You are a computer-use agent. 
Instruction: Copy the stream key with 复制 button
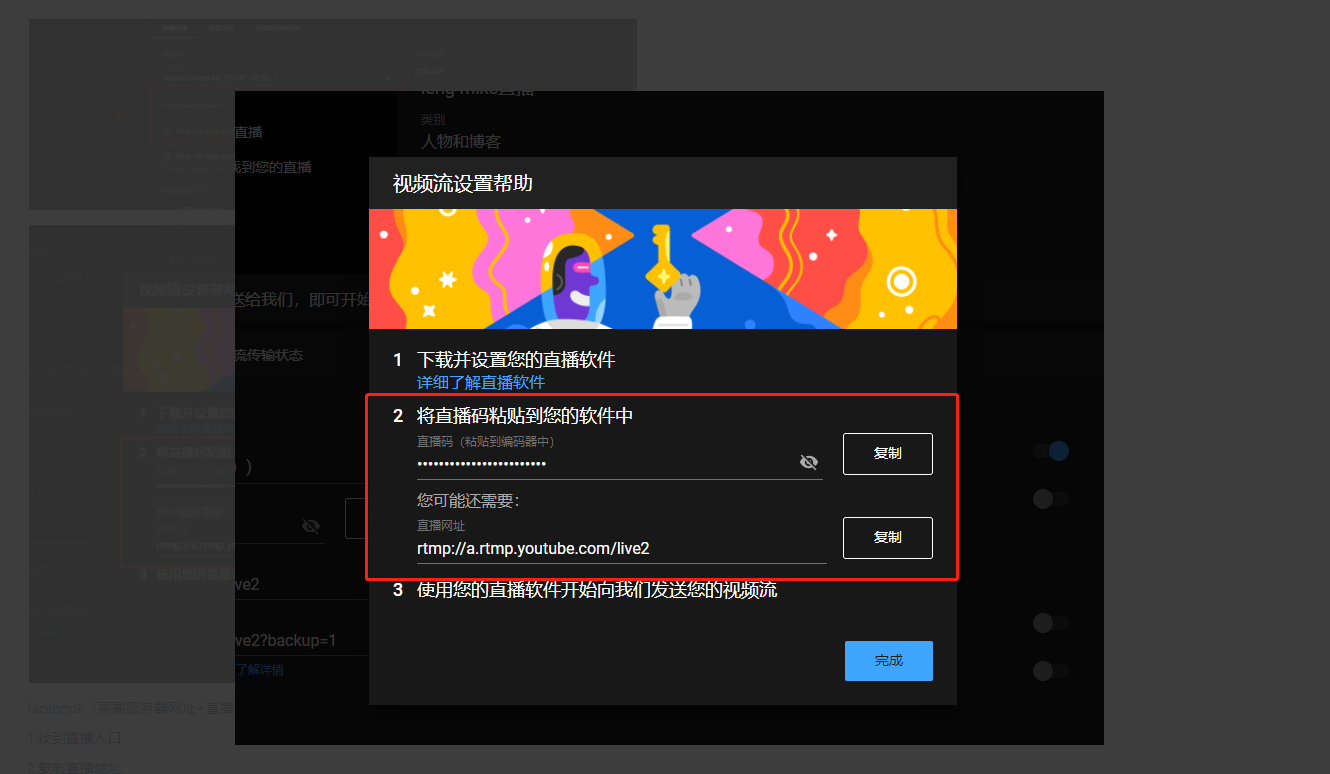(888, 454)
